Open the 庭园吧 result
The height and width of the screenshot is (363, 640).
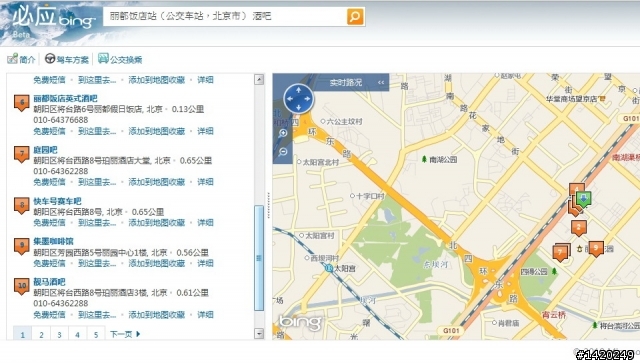pyautogui.click(x=45, y=150)
